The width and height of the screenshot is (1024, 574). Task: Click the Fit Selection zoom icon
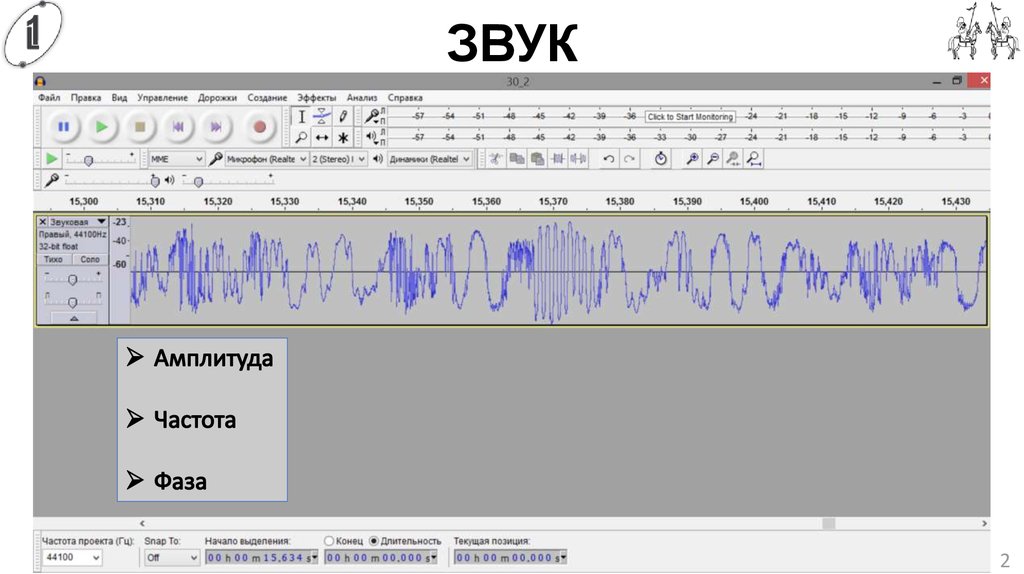(x=733, y=159)
